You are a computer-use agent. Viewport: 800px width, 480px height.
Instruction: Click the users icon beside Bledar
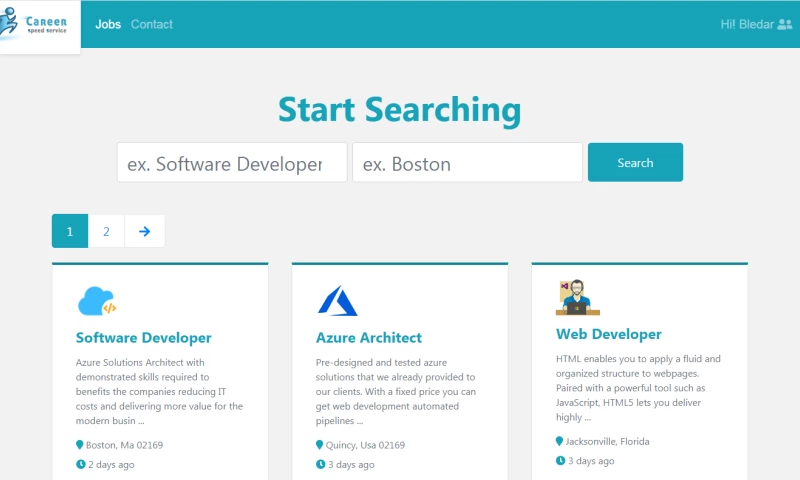[x=785, y=24]
